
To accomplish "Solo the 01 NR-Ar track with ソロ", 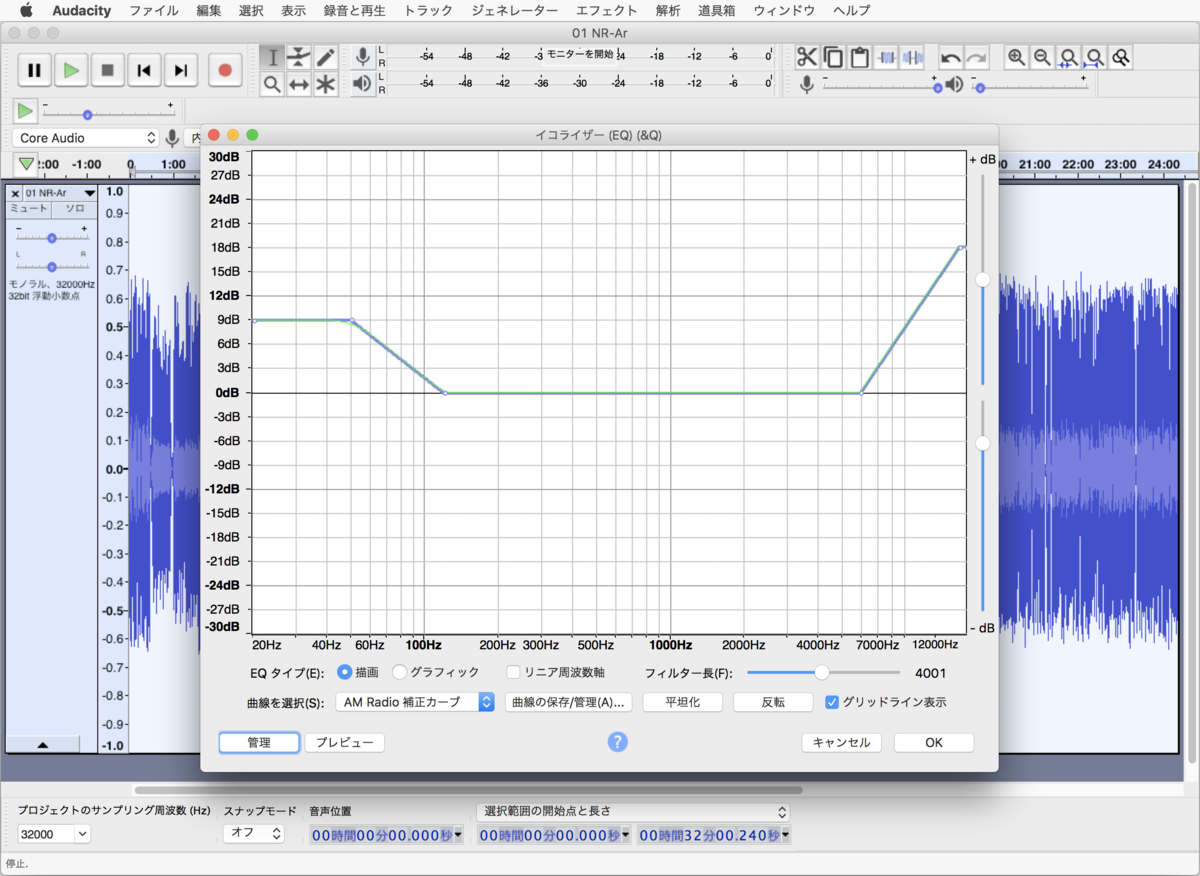I will point(75,209).
